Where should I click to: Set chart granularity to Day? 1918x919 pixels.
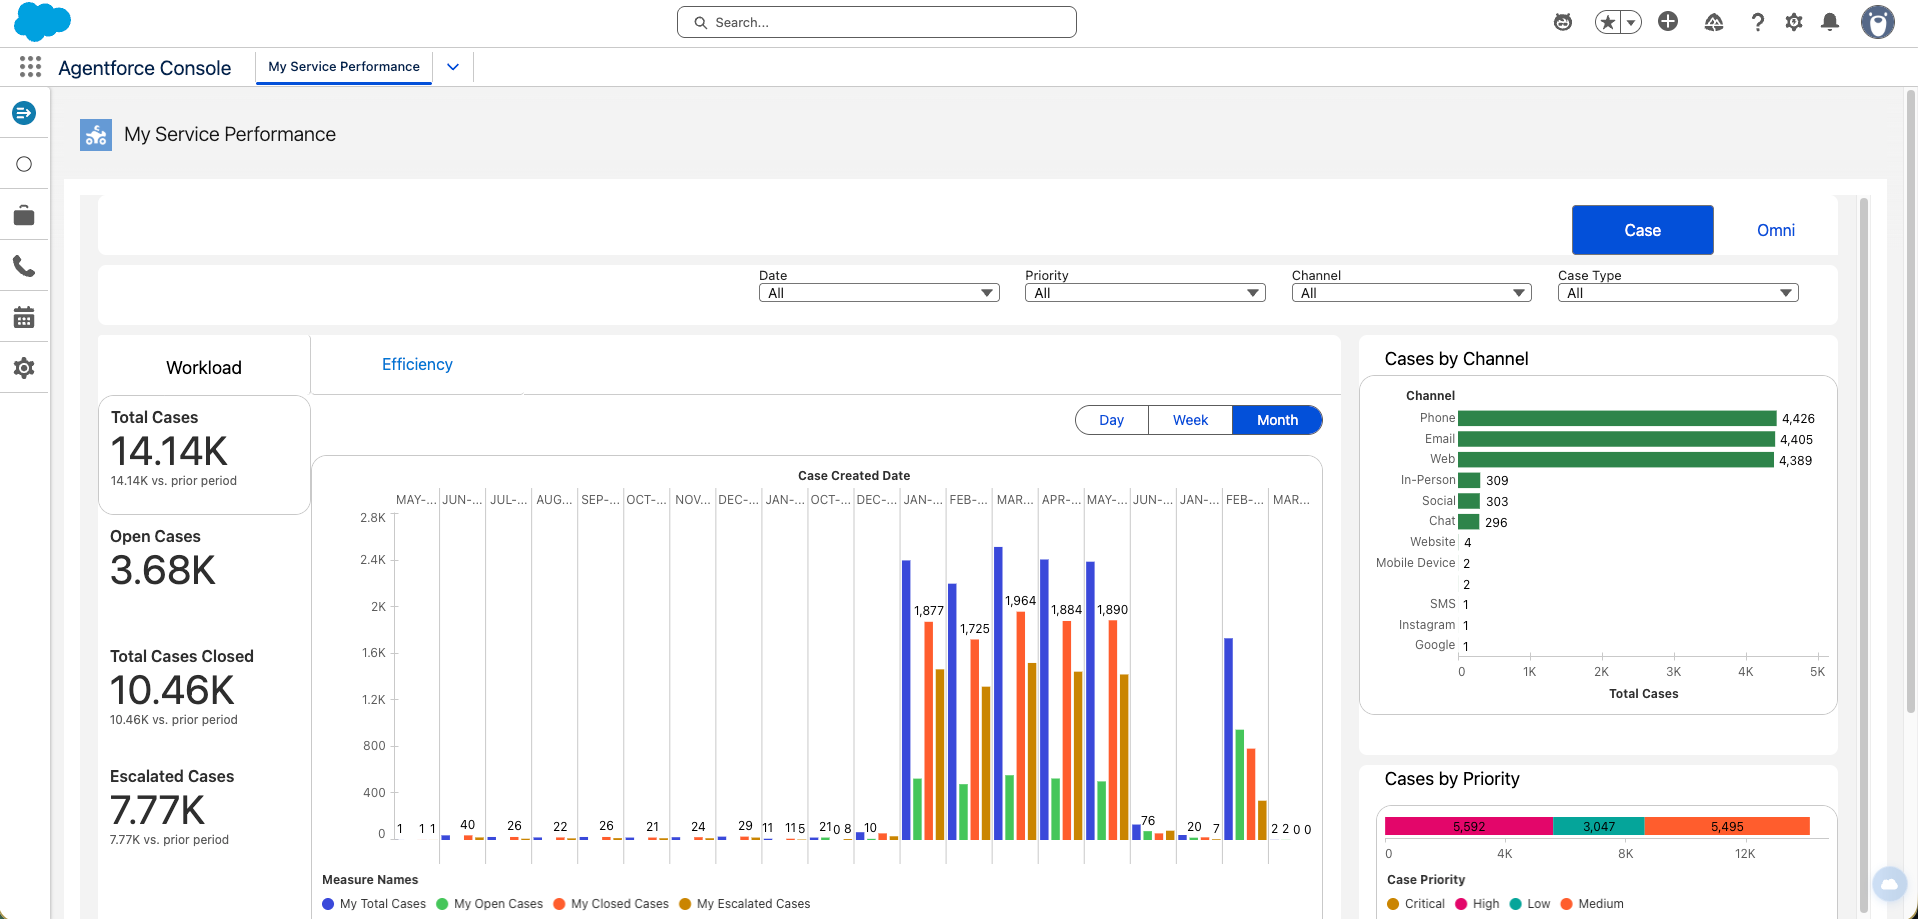coord(1111,420)
